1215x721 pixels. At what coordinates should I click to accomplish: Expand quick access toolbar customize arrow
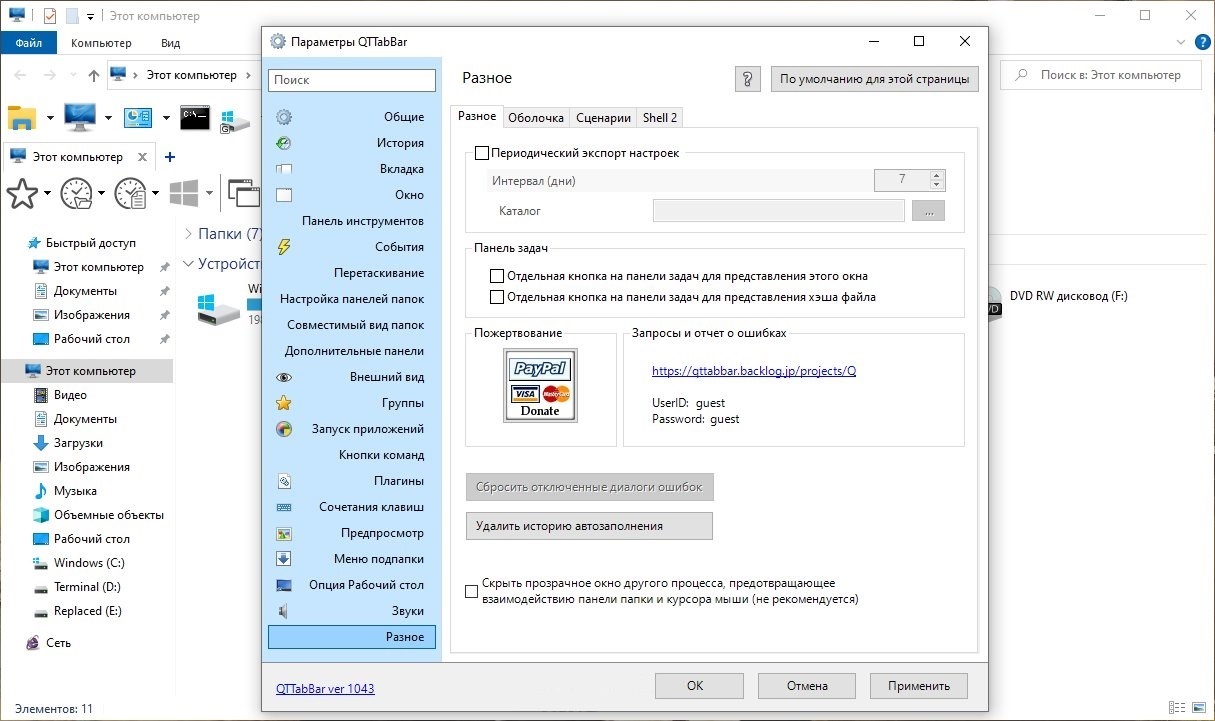90,17
